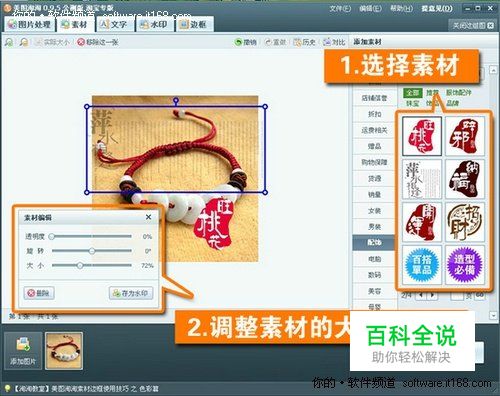500x396 pixels.
Task: Select the 赠品 material category
Action: (x=374, y=146)
